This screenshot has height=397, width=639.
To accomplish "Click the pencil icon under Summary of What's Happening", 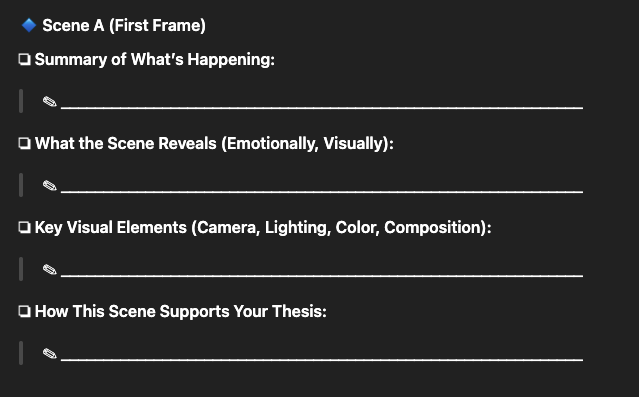I will [50, 101].
